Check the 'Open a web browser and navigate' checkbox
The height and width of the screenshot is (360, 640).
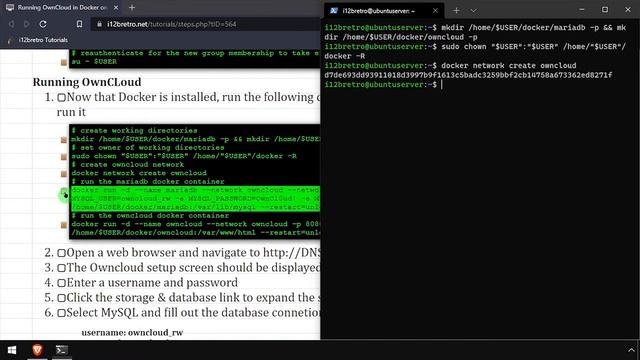(x=61, y=253)
